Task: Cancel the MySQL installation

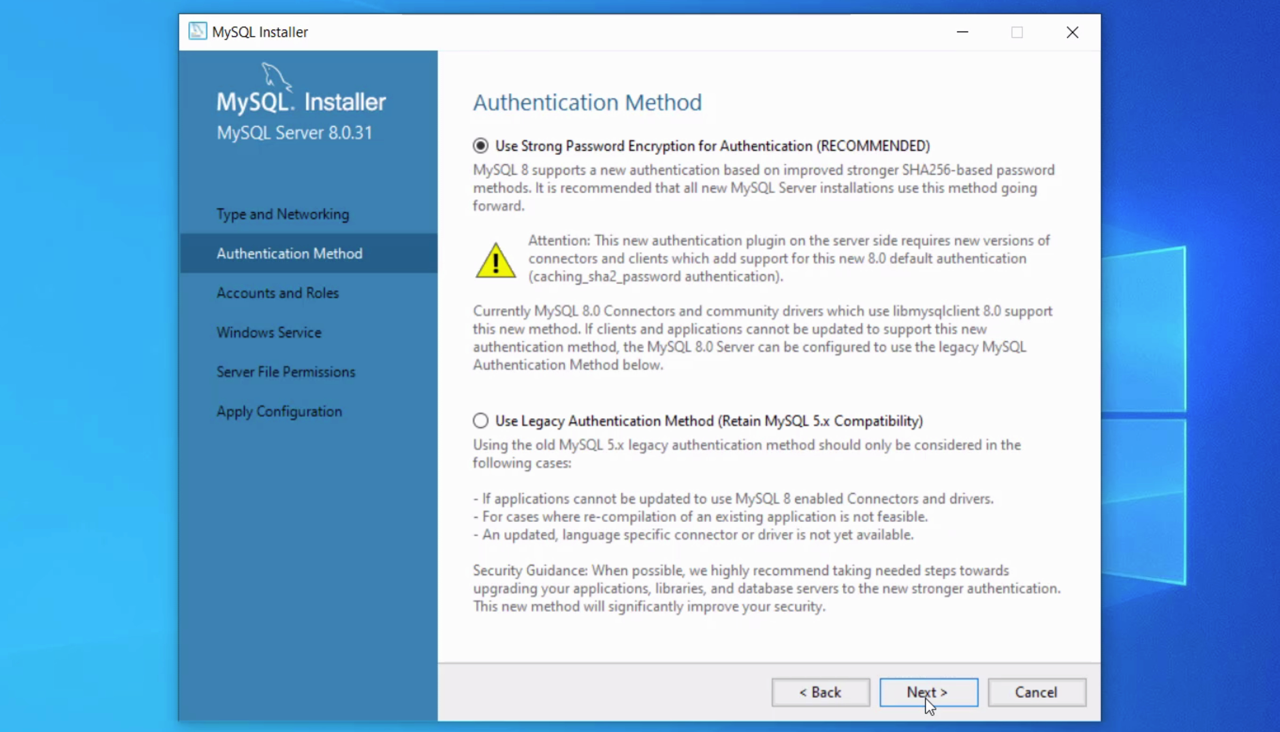Action: click(x=1036, y=692)
